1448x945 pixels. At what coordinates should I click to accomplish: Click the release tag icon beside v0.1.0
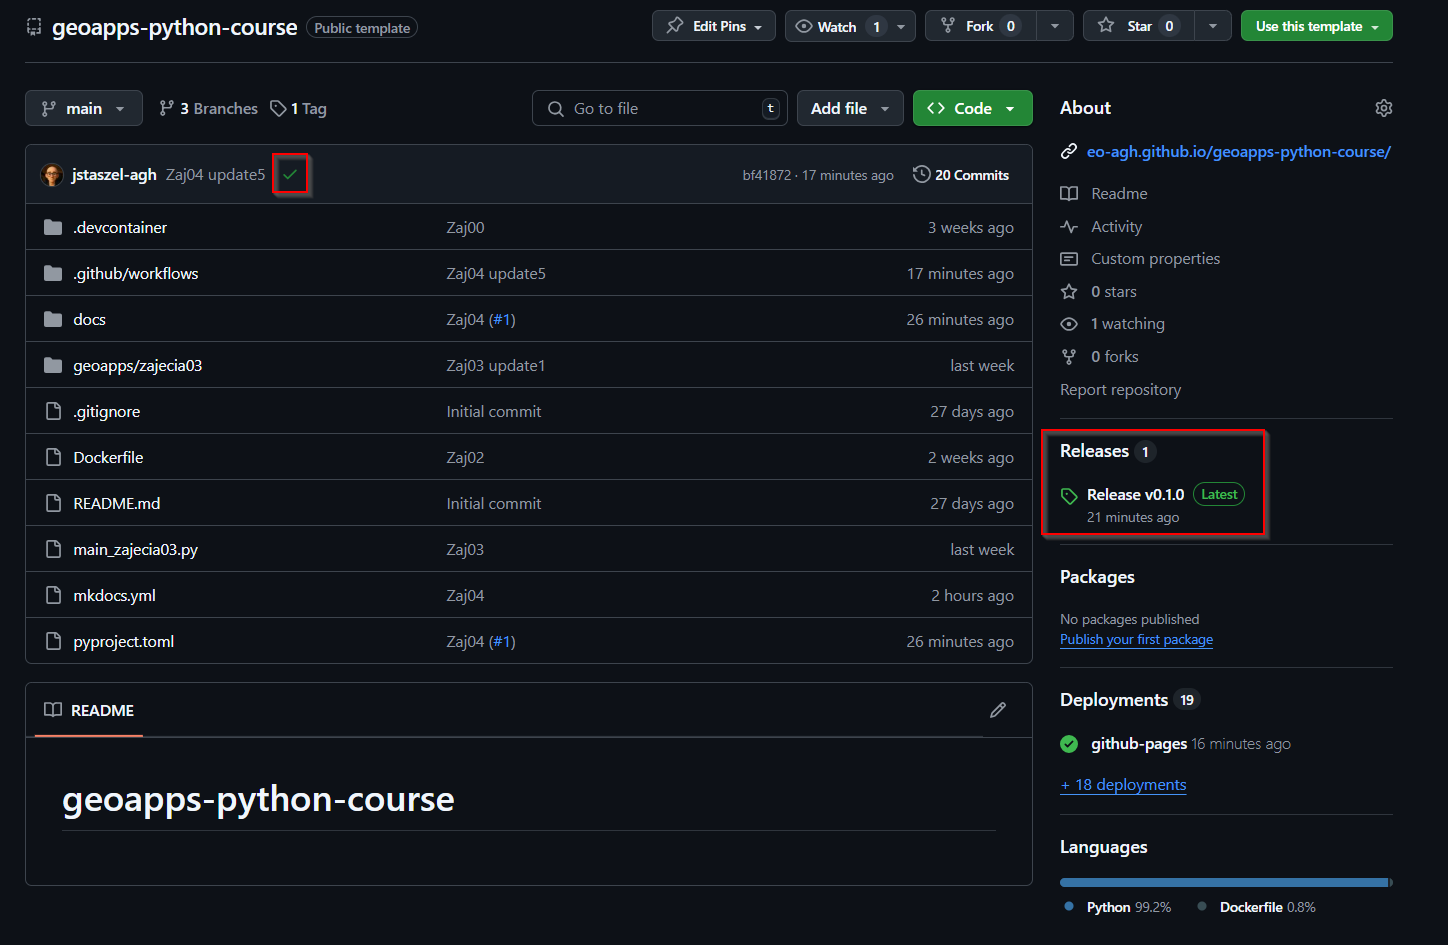[x=1069, y=496]
